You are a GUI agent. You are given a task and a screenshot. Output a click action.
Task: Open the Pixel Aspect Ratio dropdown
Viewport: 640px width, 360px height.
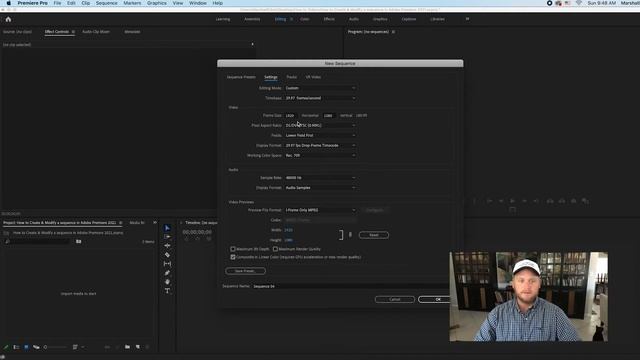pyautogui.click(x=320, y=125)
